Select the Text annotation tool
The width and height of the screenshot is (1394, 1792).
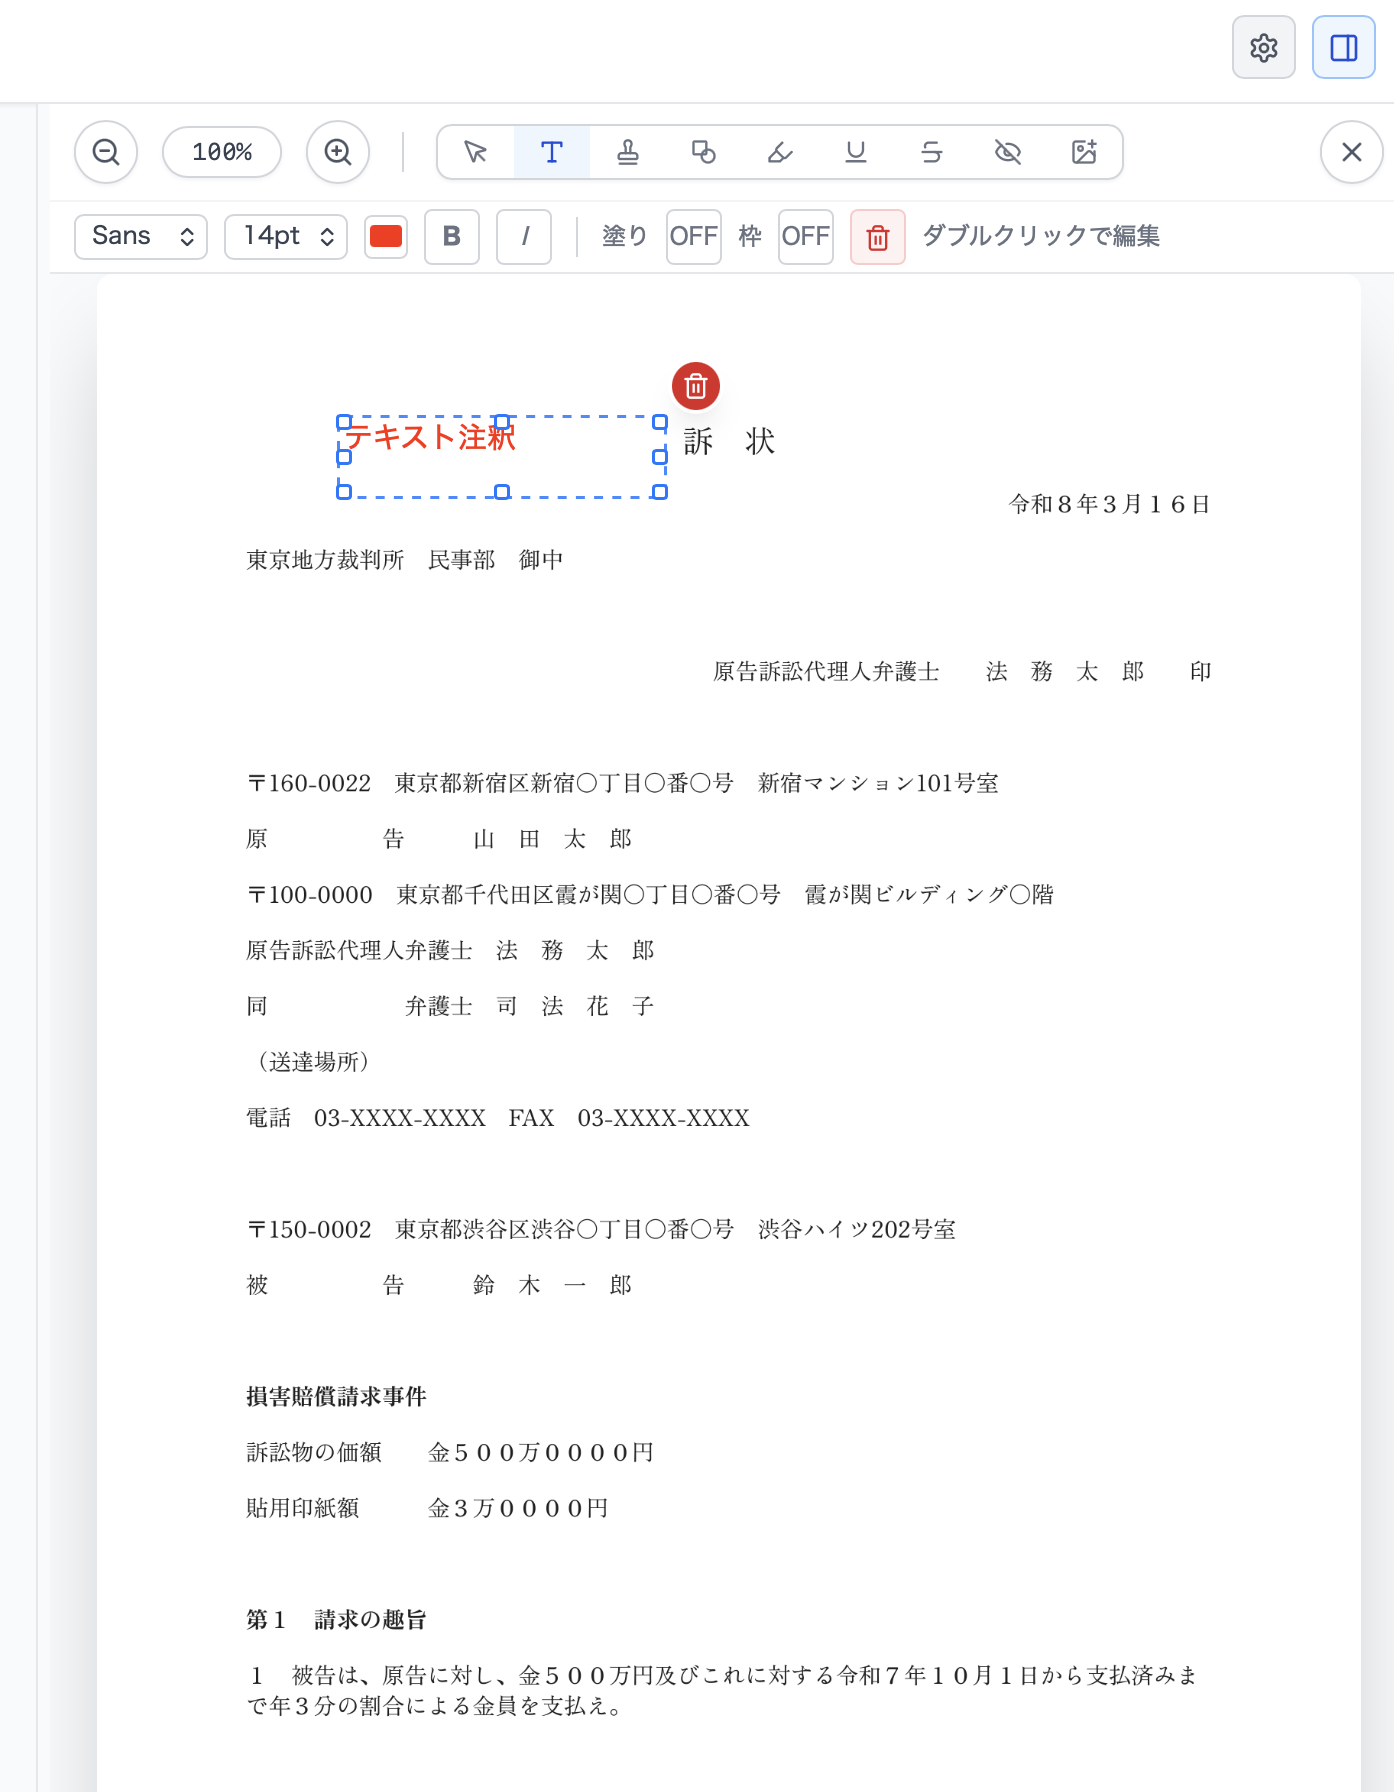[x=552, y=152]
